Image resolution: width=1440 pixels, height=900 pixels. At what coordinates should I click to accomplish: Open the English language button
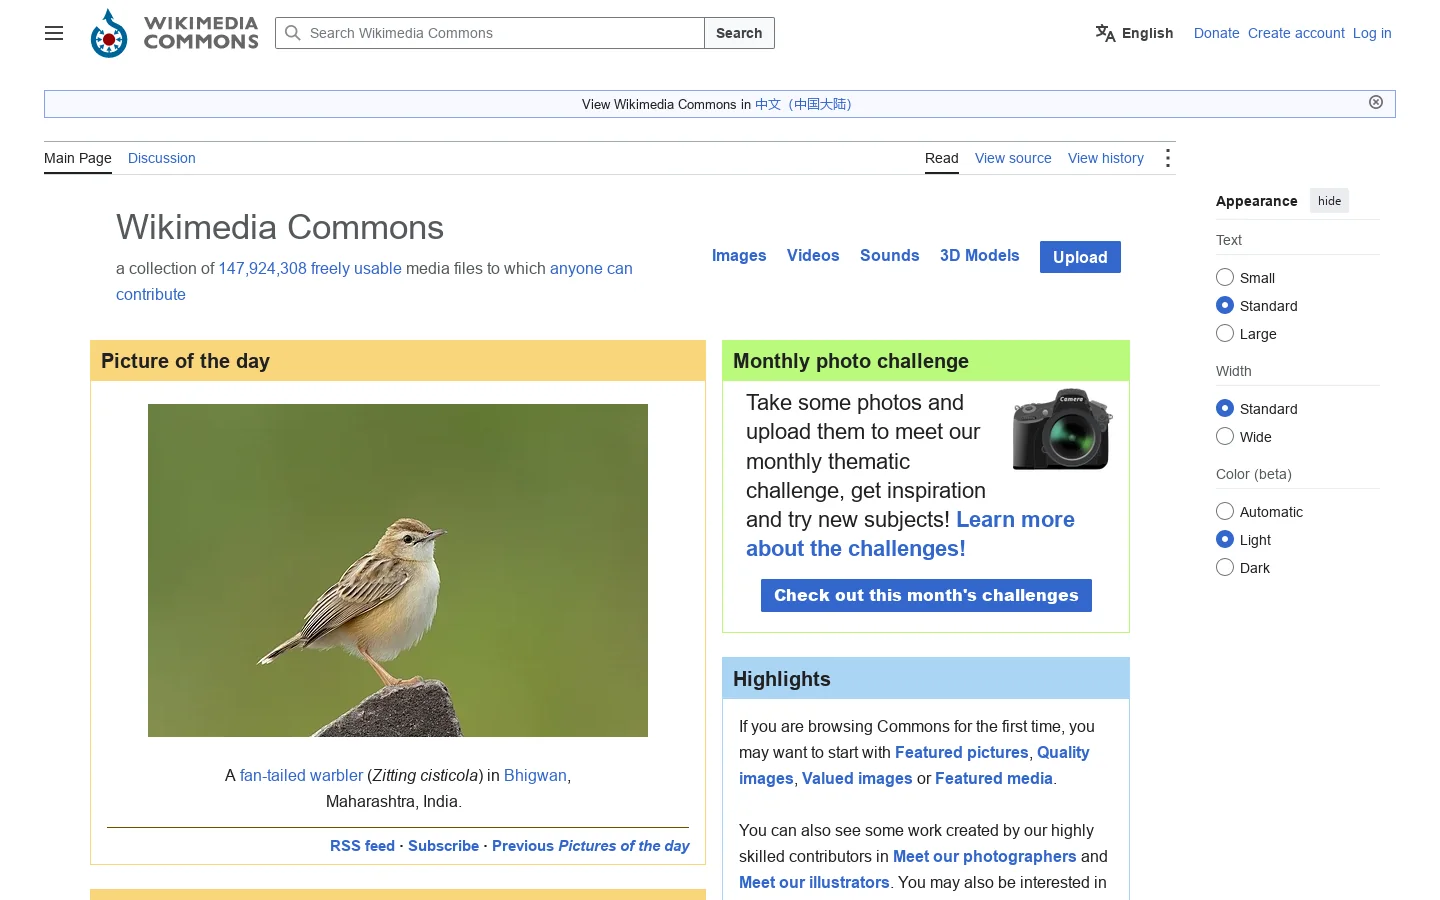(1134, 33)
